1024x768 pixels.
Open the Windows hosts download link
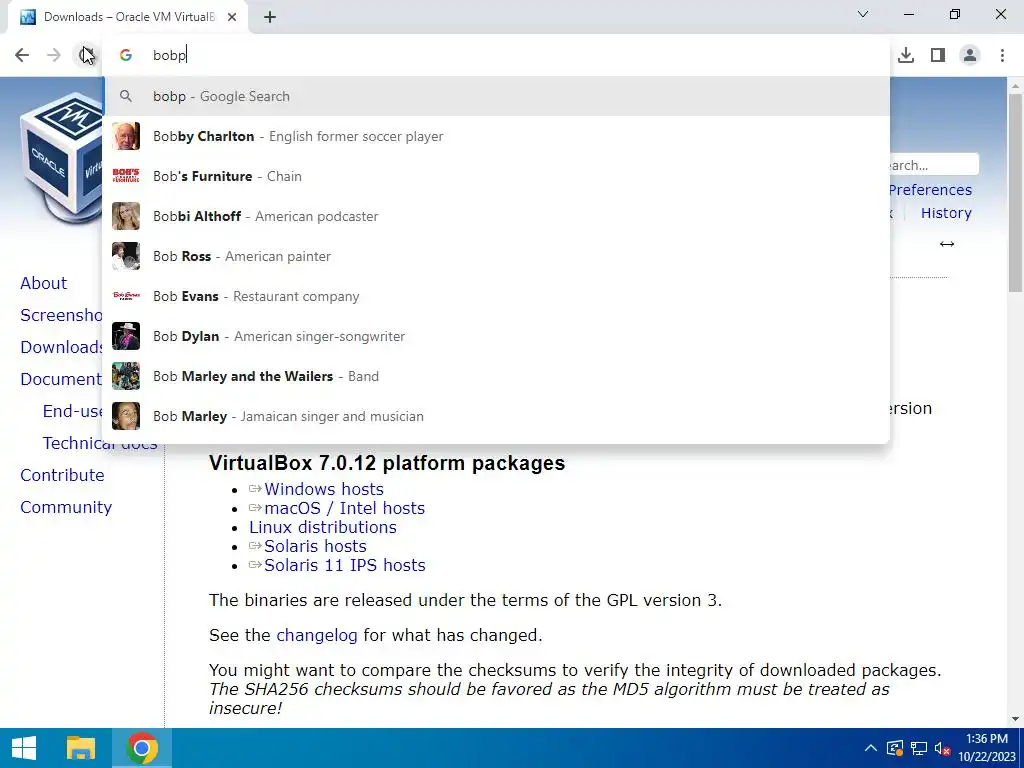[x=324, y=489]
